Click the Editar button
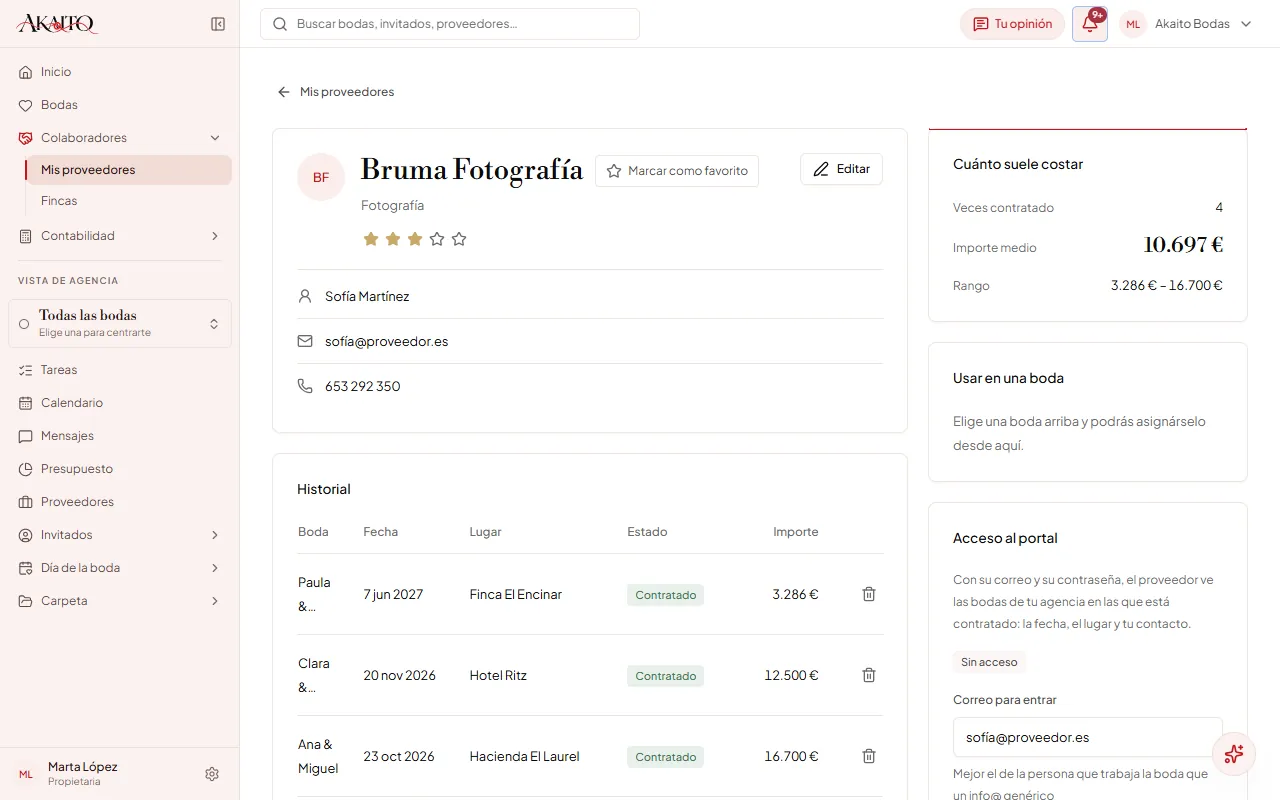 point(841,169)
